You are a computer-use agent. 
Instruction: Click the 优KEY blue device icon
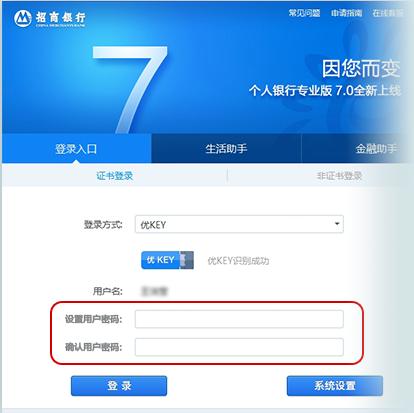167,260
